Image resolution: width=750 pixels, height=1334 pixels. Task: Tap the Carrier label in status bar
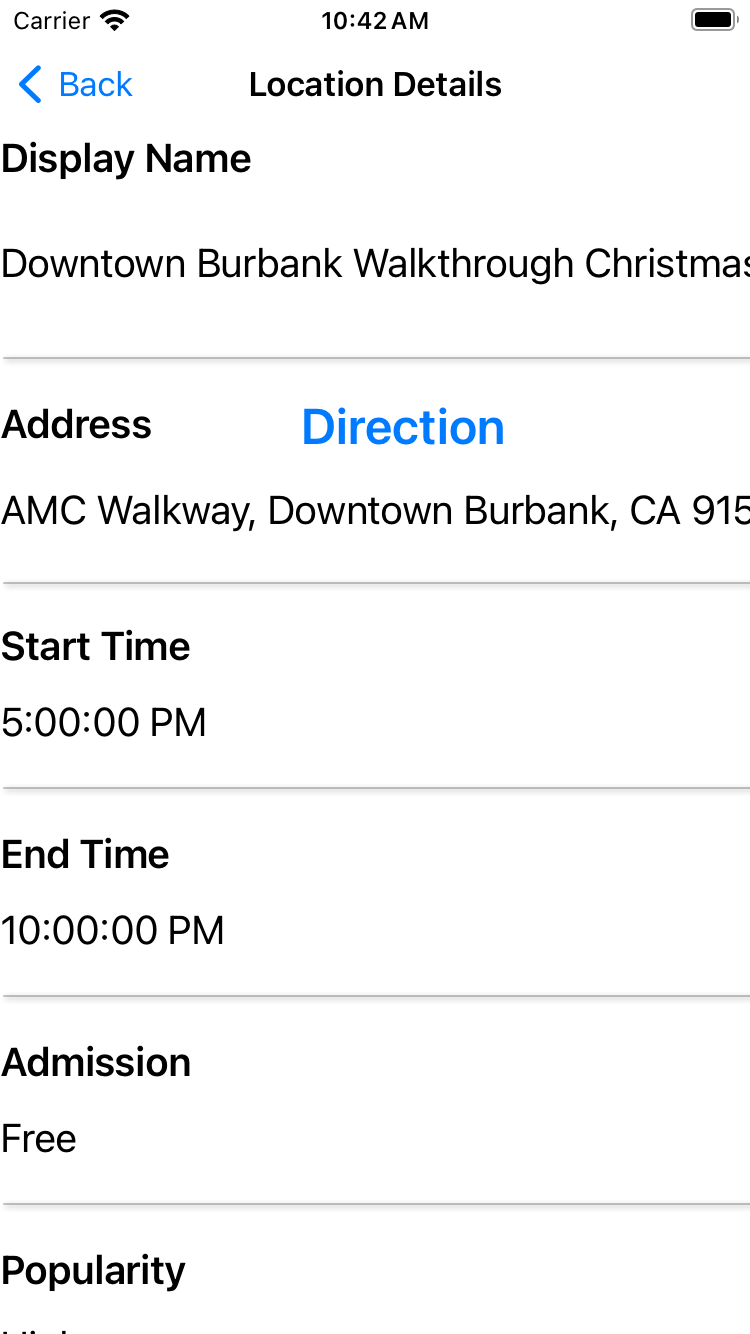tap(51, 21)
